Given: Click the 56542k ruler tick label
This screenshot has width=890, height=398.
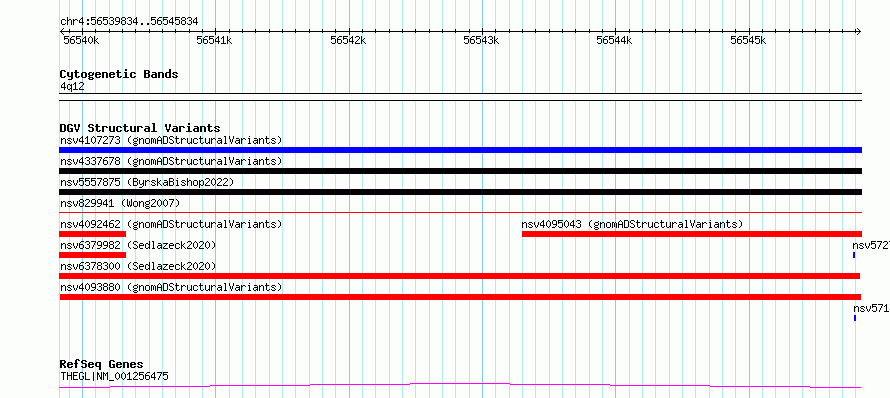Looking at the screenshot, I should click(348, 40).
